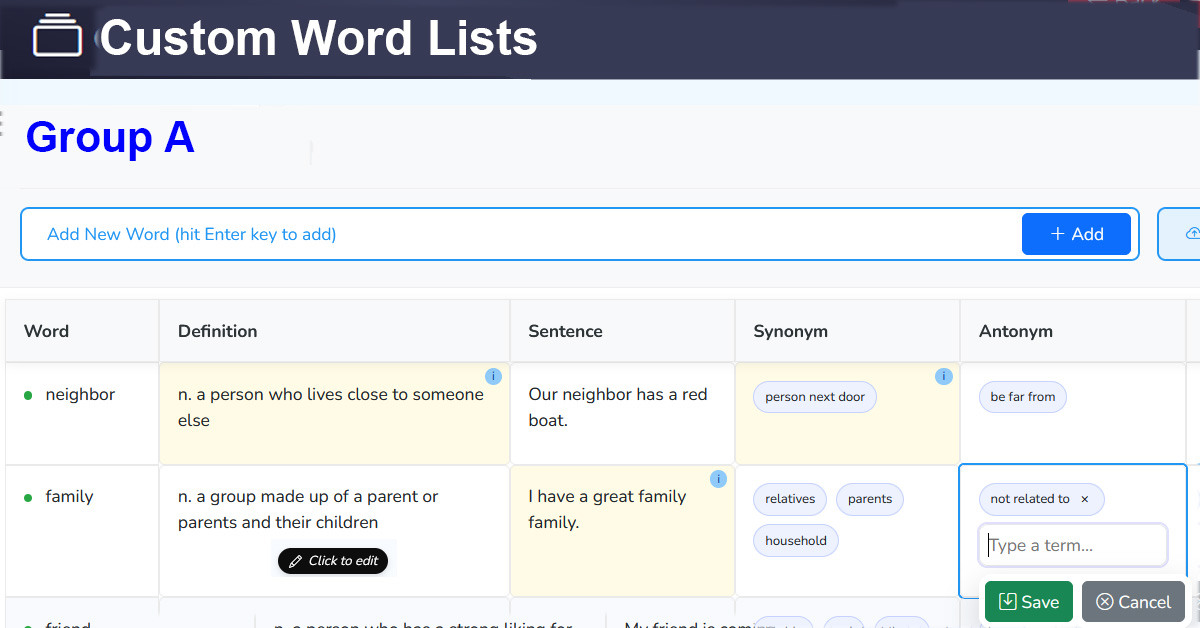Click the Word column header
Screen dimensions: 1200x628
pyautogui.click(x=47, y=331)
